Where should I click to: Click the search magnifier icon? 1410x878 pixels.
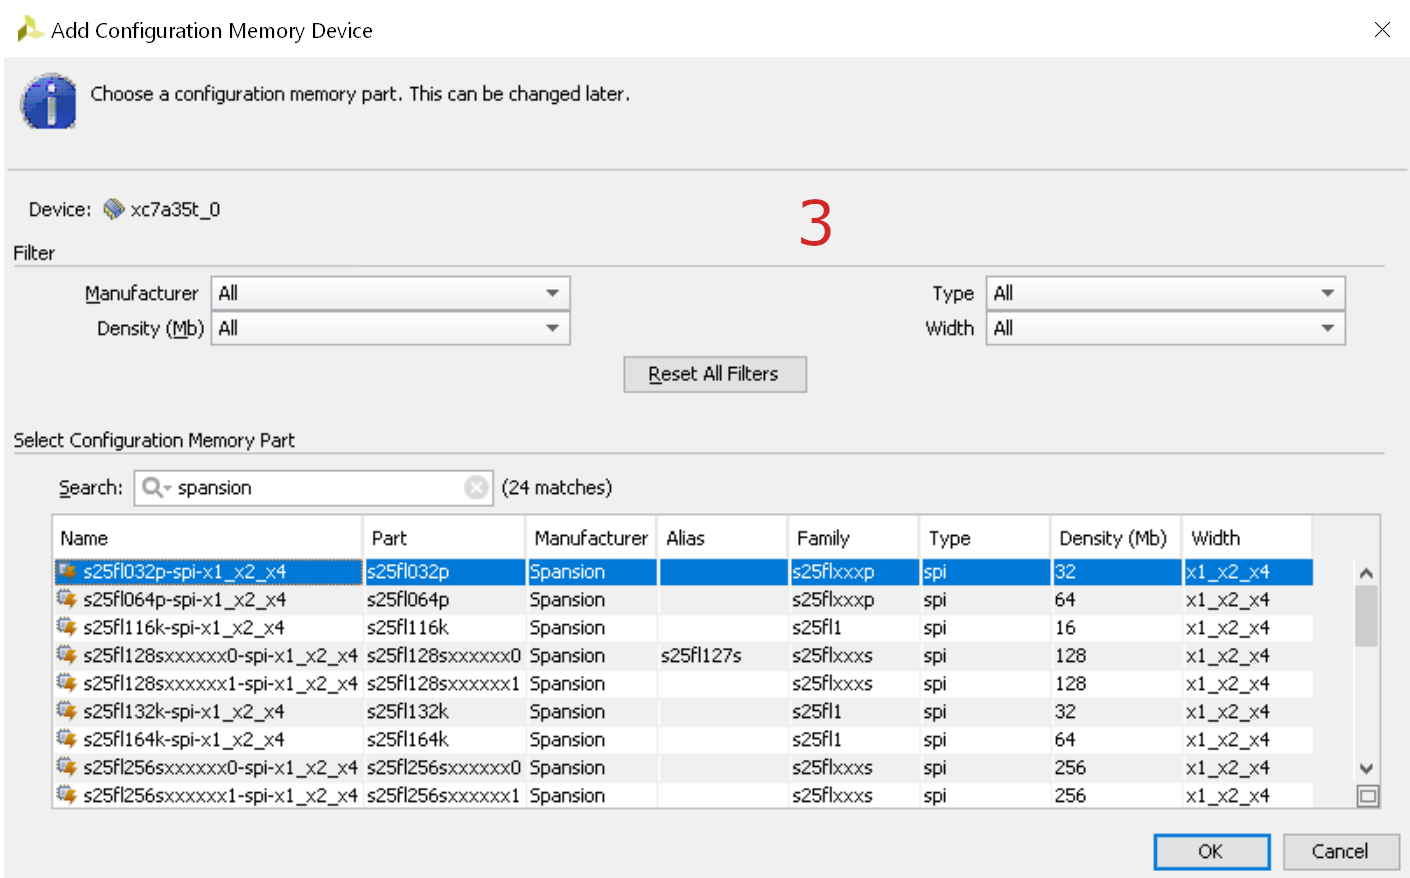tap(154, 487)
